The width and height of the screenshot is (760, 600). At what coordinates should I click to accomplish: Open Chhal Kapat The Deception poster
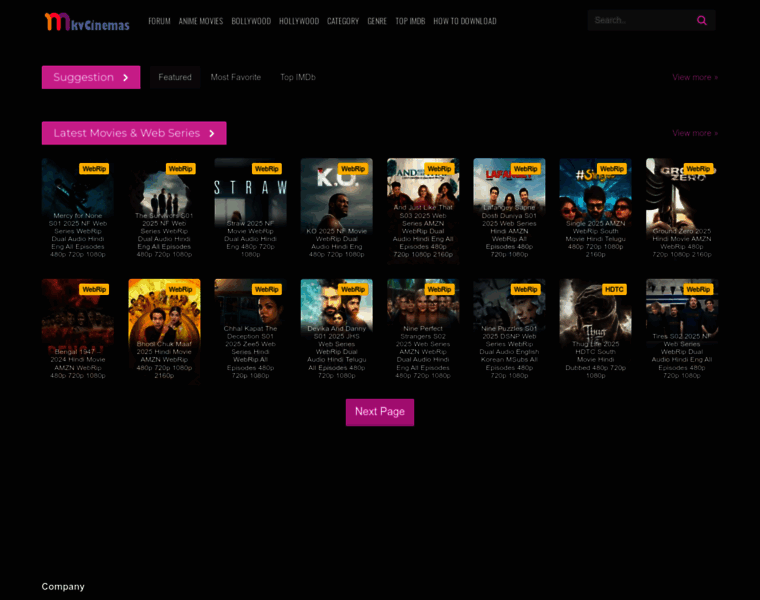(251, 332)
